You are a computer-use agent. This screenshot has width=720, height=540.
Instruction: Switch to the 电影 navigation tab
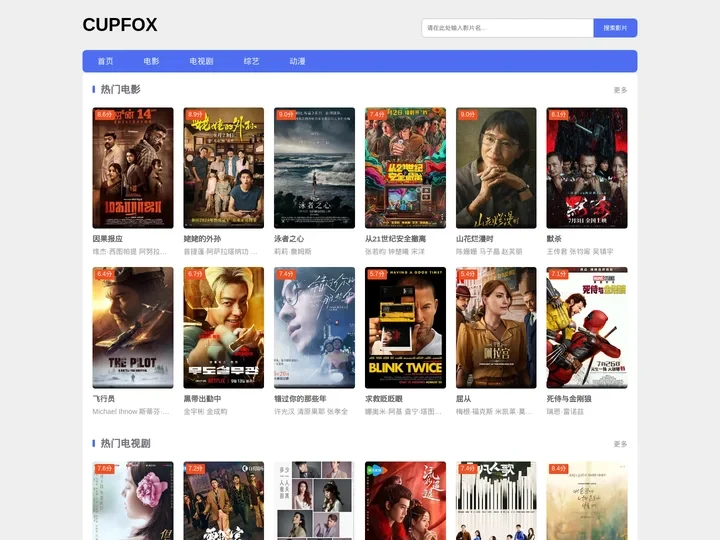pos(151,61)
